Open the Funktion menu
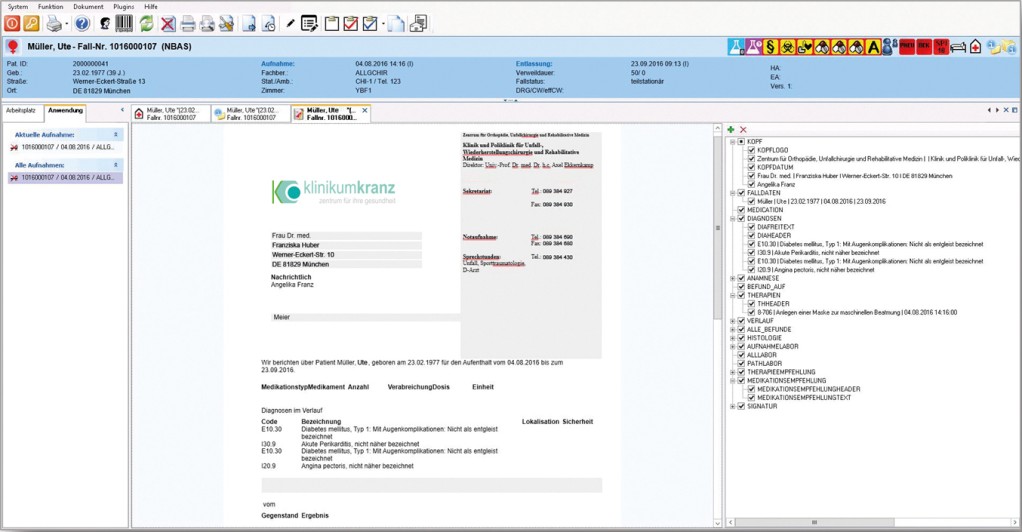Viewport: 1022px width, 532px height. pyautogui.click(x=50, y=7)
